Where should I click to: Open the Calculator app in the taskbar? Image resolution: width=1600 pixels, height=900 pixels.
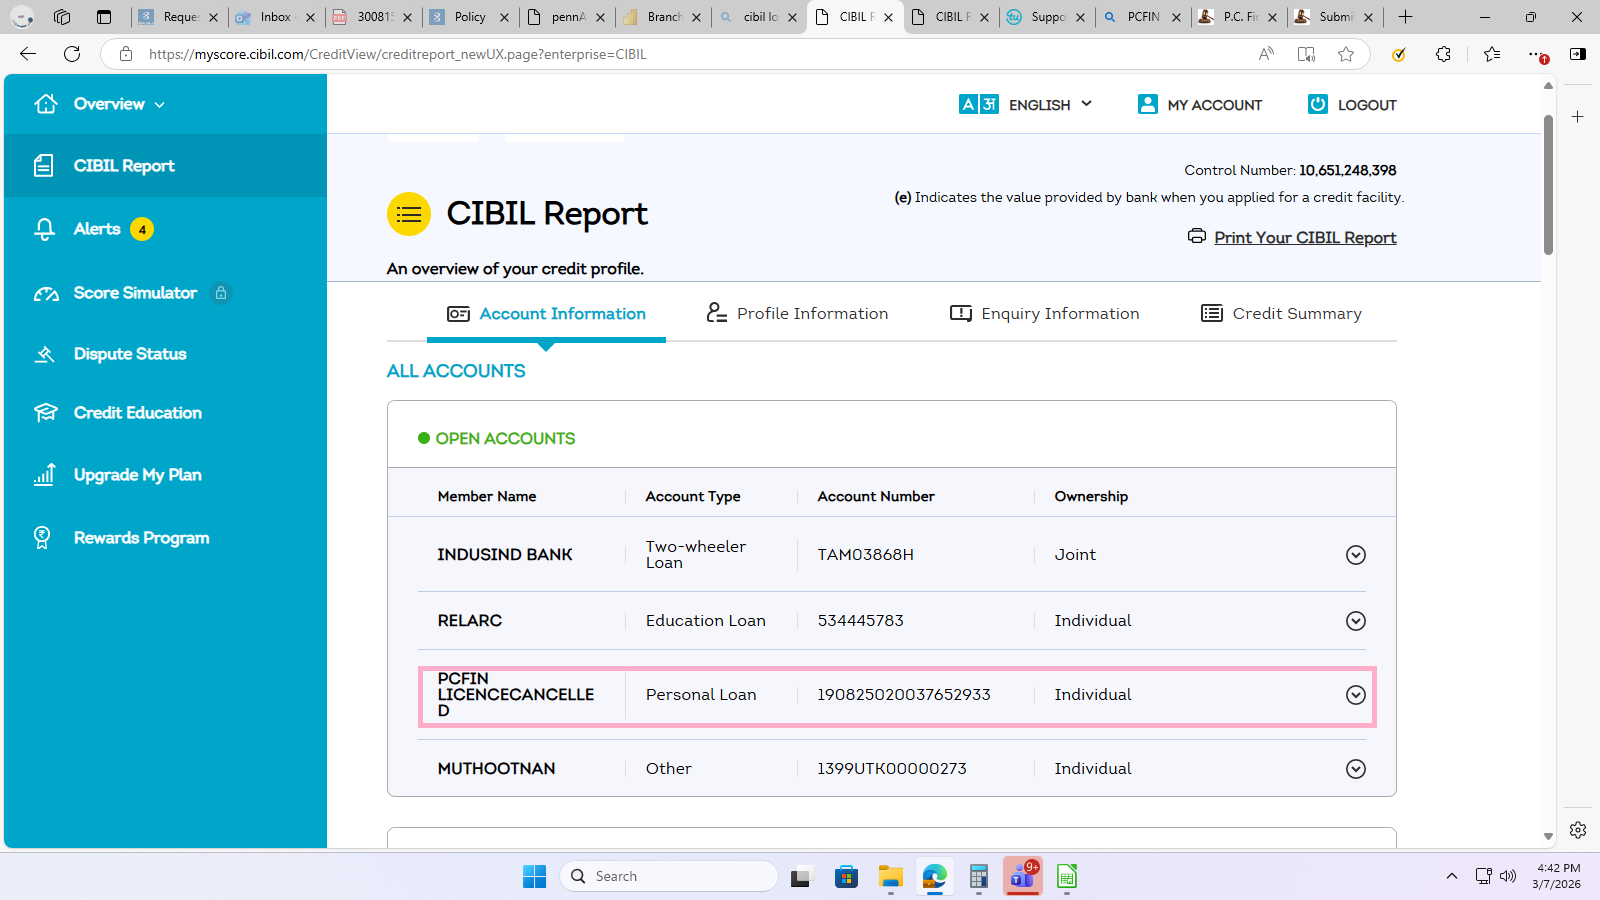click(978, 877)
